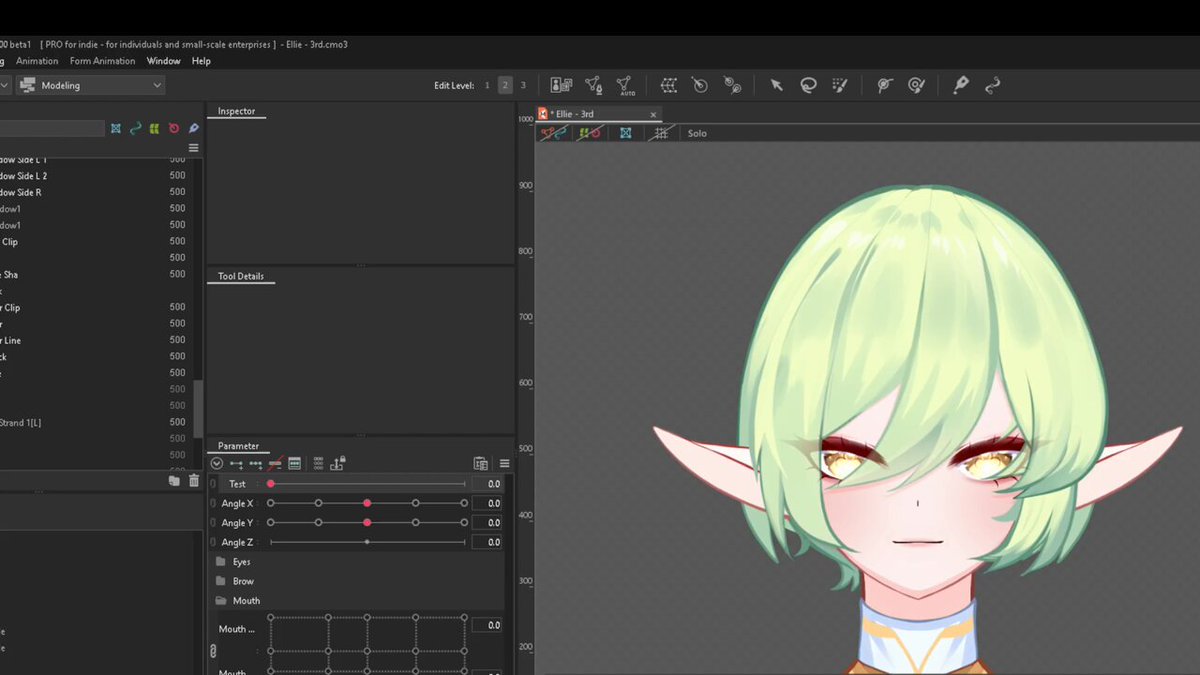Select the Create rotation deformer icon
This screenshot has width=1200, height=675.
coord(700,85)
